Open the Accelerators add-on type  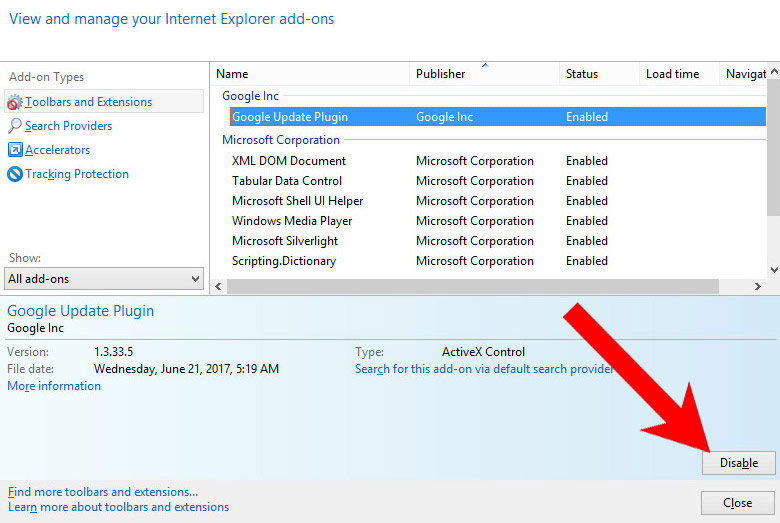(x=57, y=150)
